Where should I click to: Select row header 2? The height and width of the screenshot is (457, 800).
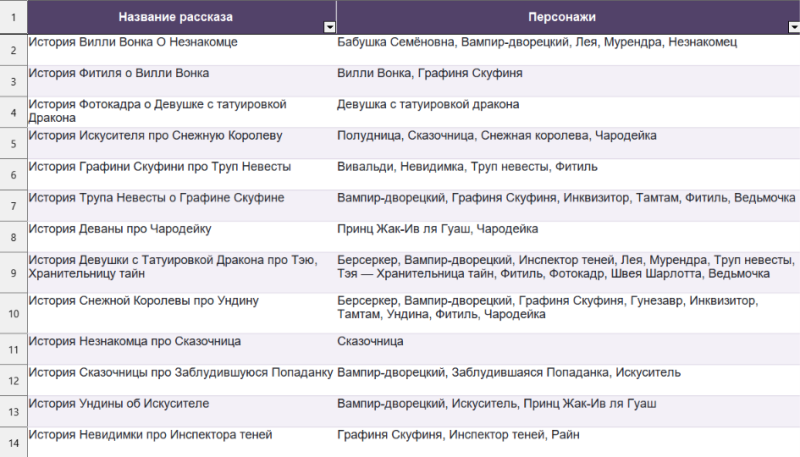pos(13,50)
